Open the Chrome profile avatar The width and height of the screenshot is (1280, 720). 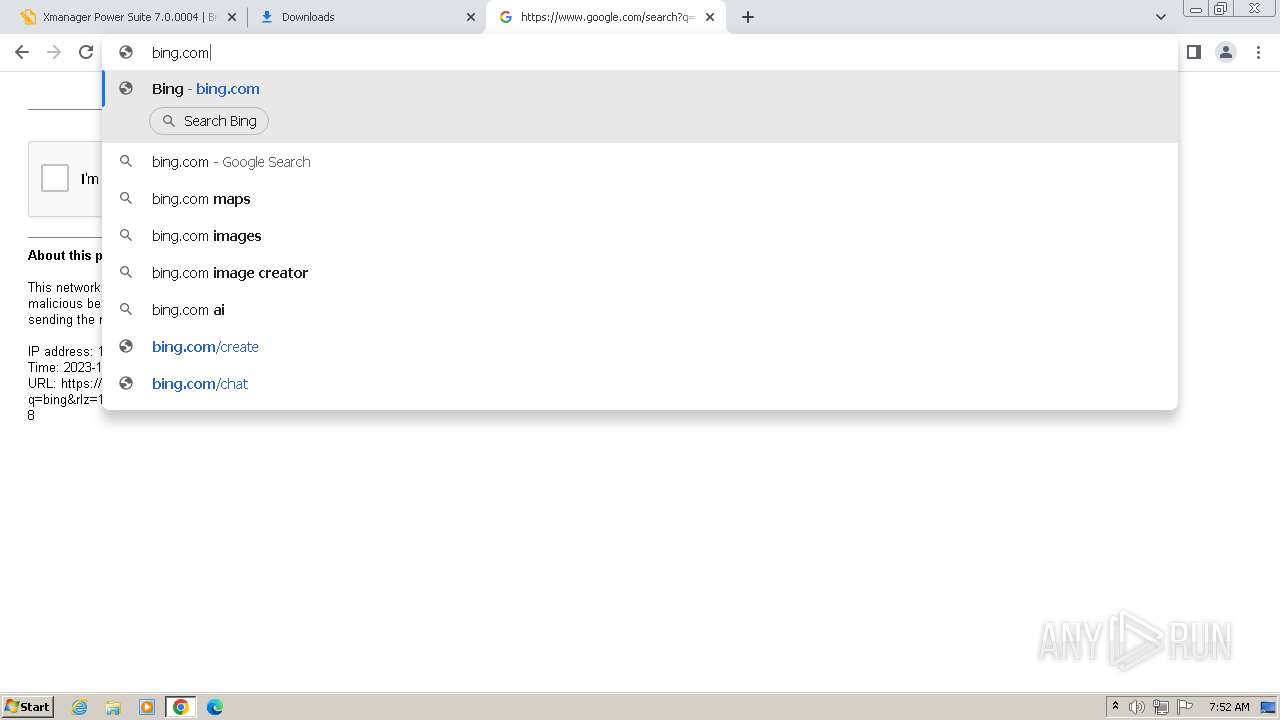(1226, 52)
